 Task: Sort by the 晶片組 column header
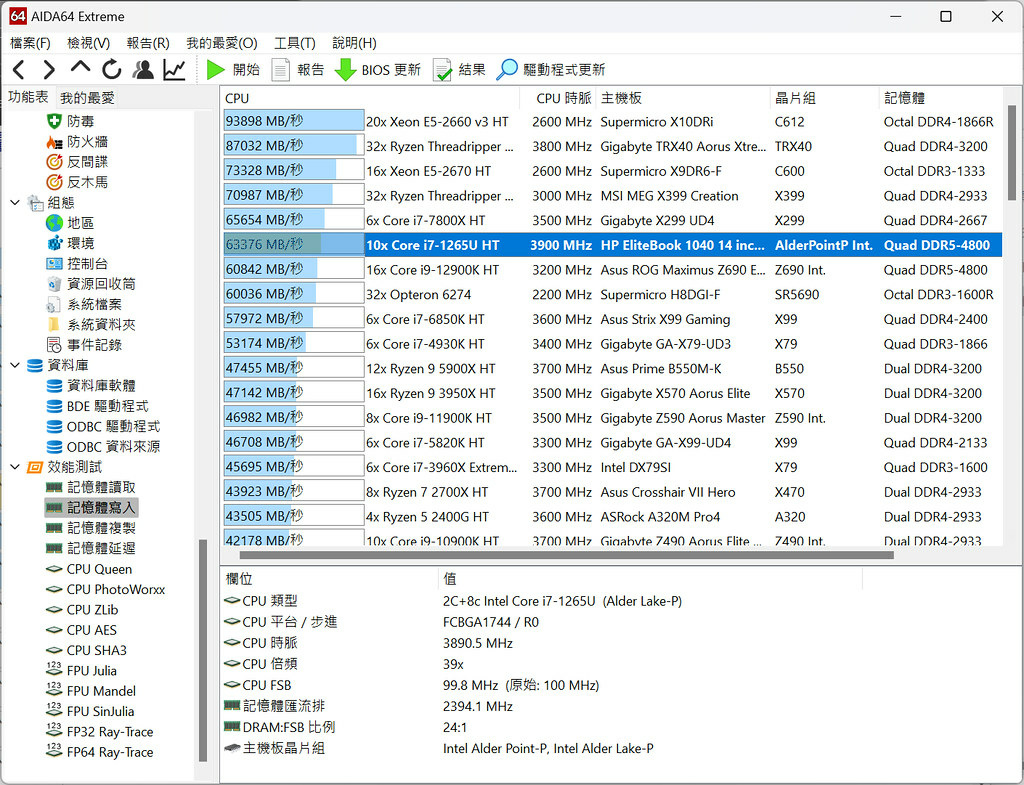pos(825,98)
